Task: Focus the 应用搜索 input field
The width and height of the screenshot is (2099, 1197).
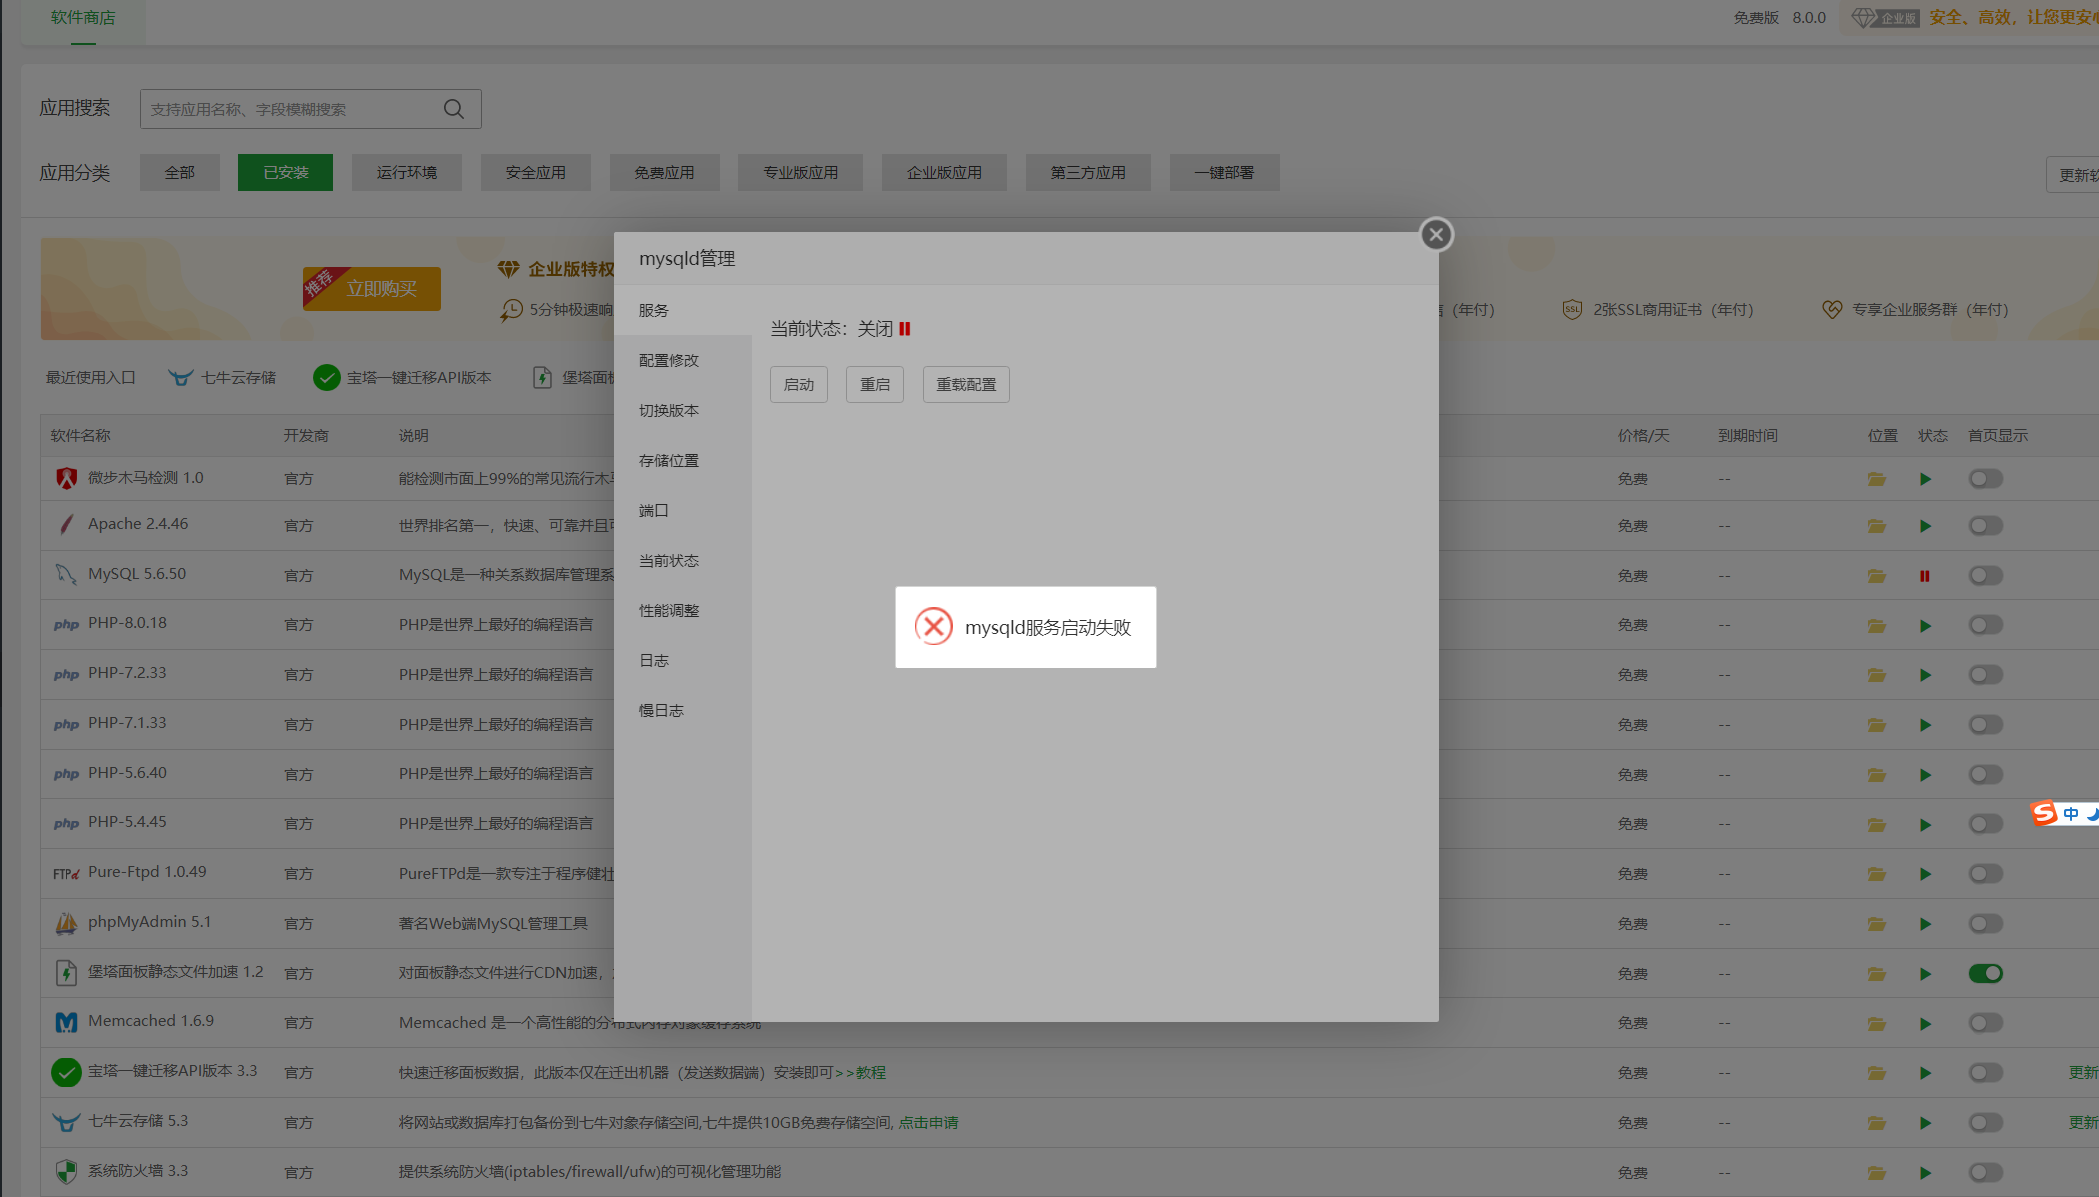Action: pyautogui.click(x=310, y=109)
